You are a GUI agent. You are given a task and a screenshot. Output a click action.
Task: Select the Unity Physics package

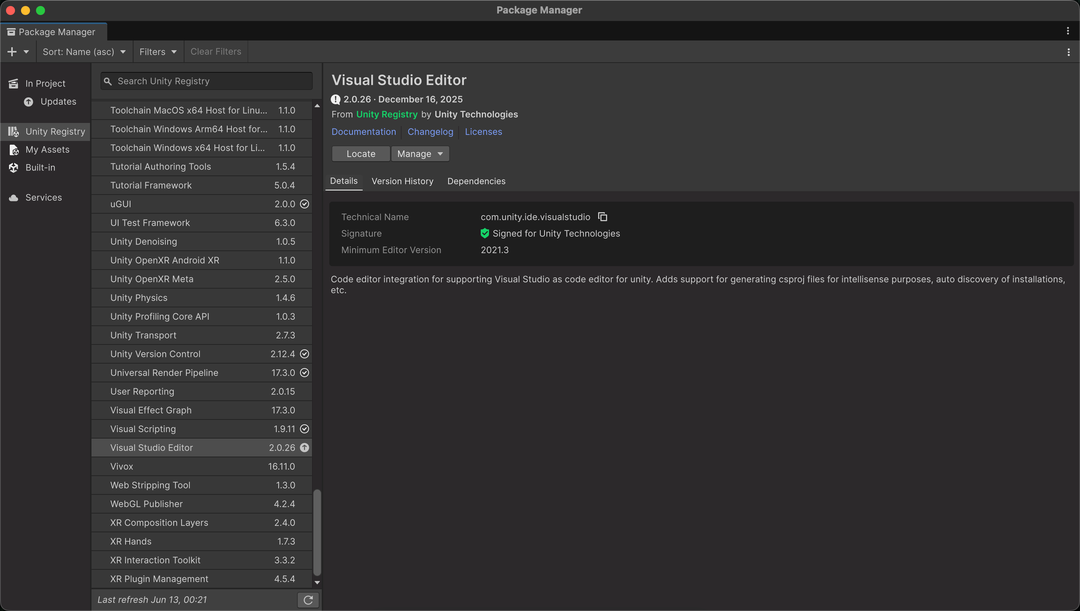(x=202, y=298)
